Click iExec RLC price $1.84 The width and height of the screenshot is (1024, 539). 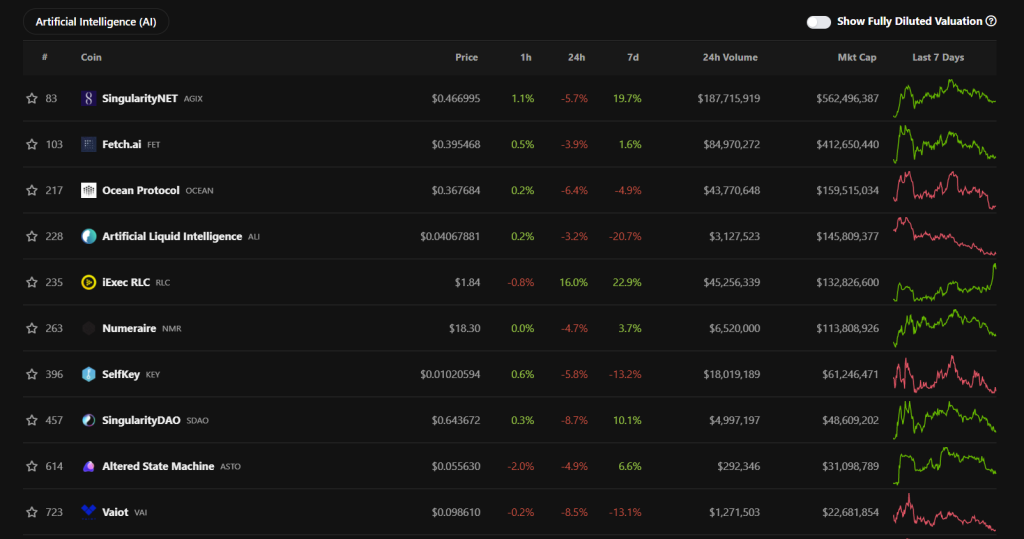[x=468, y=282]
